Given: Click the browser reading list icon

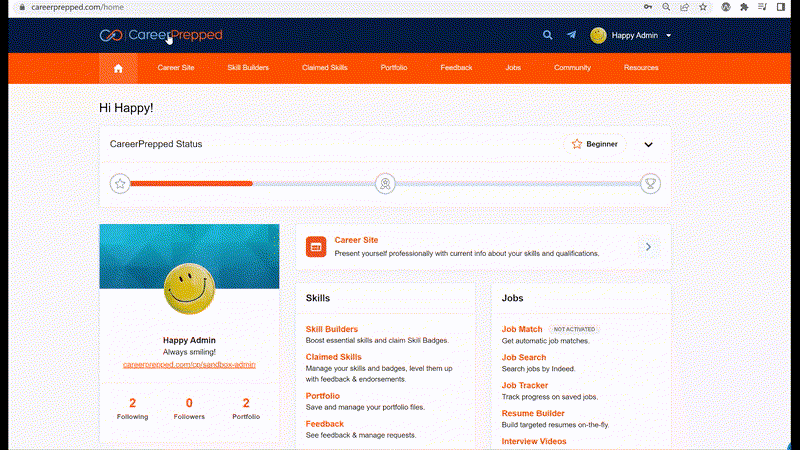Looking at the screenshot, I should coord(762,7).
